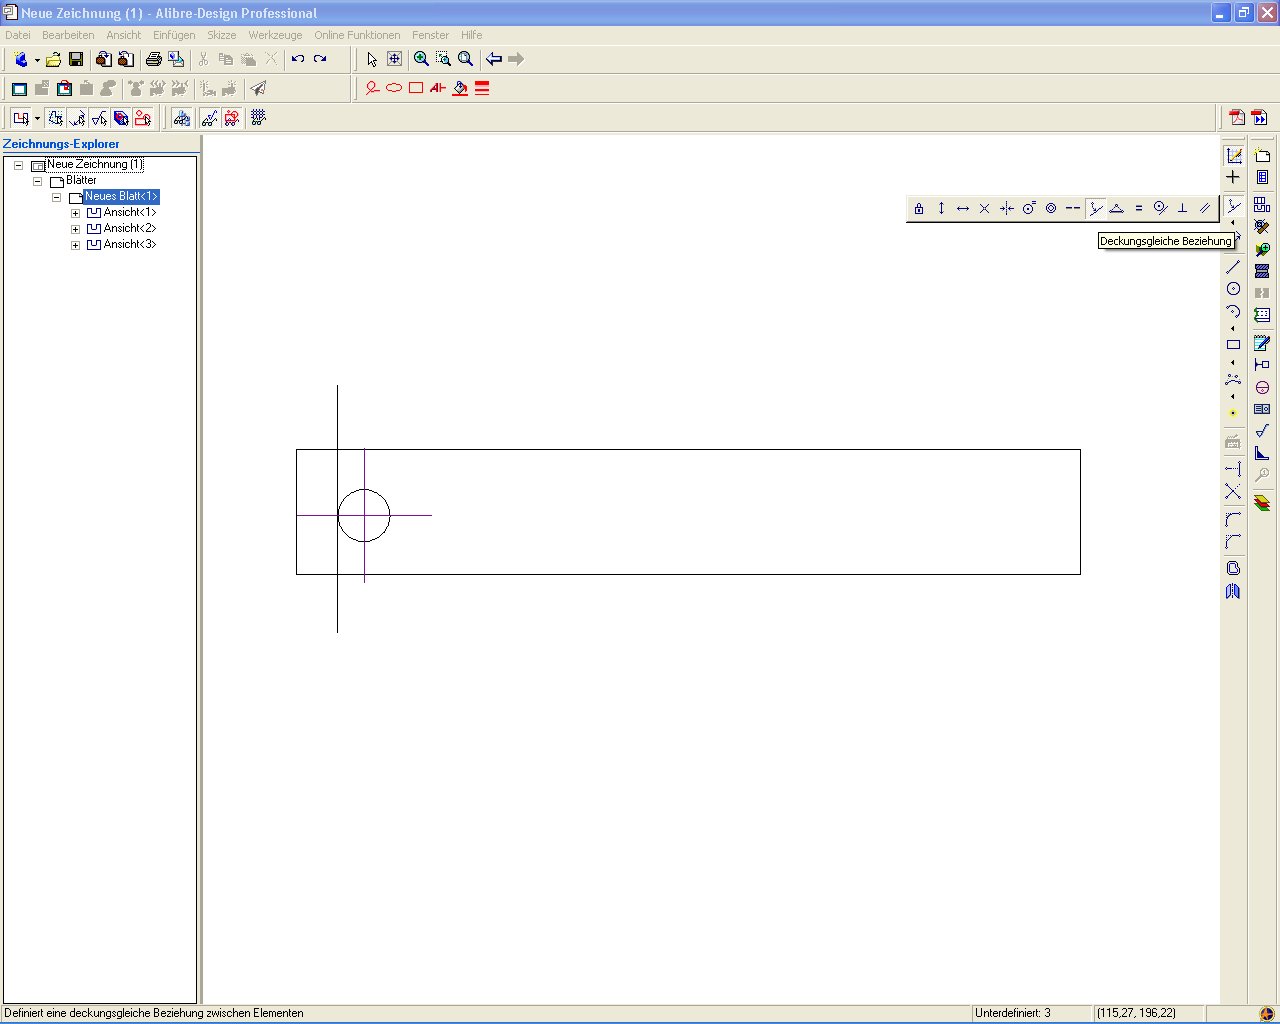
Task: Collapse Neue Zeichnung (1) tree node
Action: (x=18, y=165)
